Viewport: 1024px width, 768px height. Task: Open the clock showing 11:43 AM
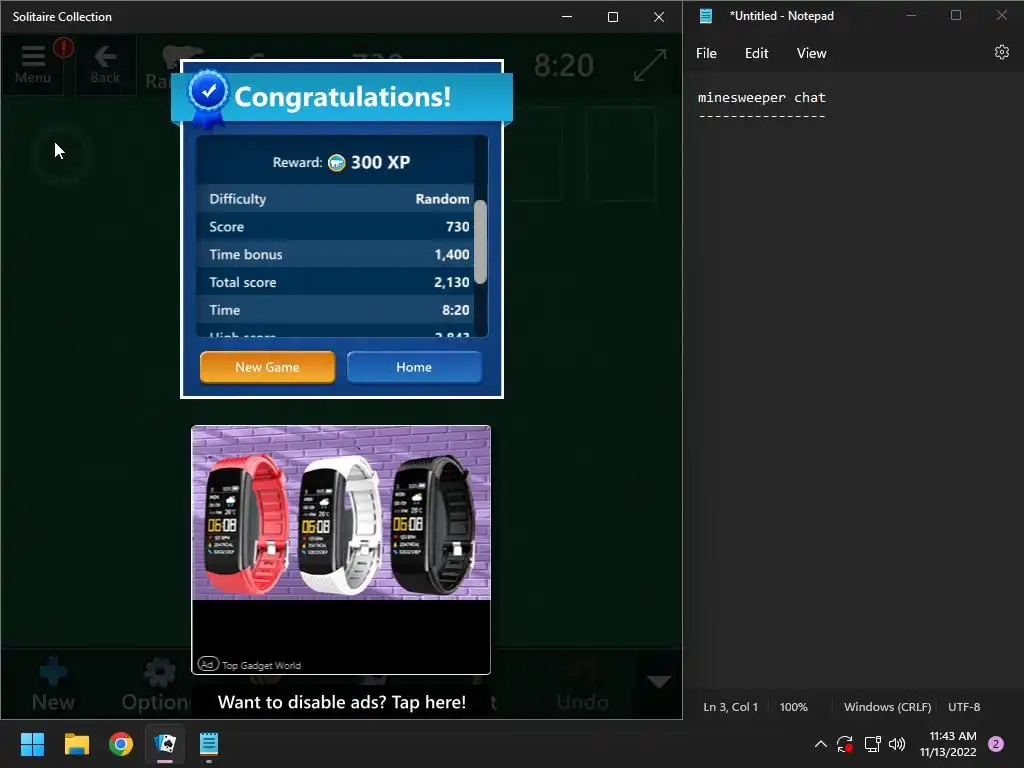(948, 744)
